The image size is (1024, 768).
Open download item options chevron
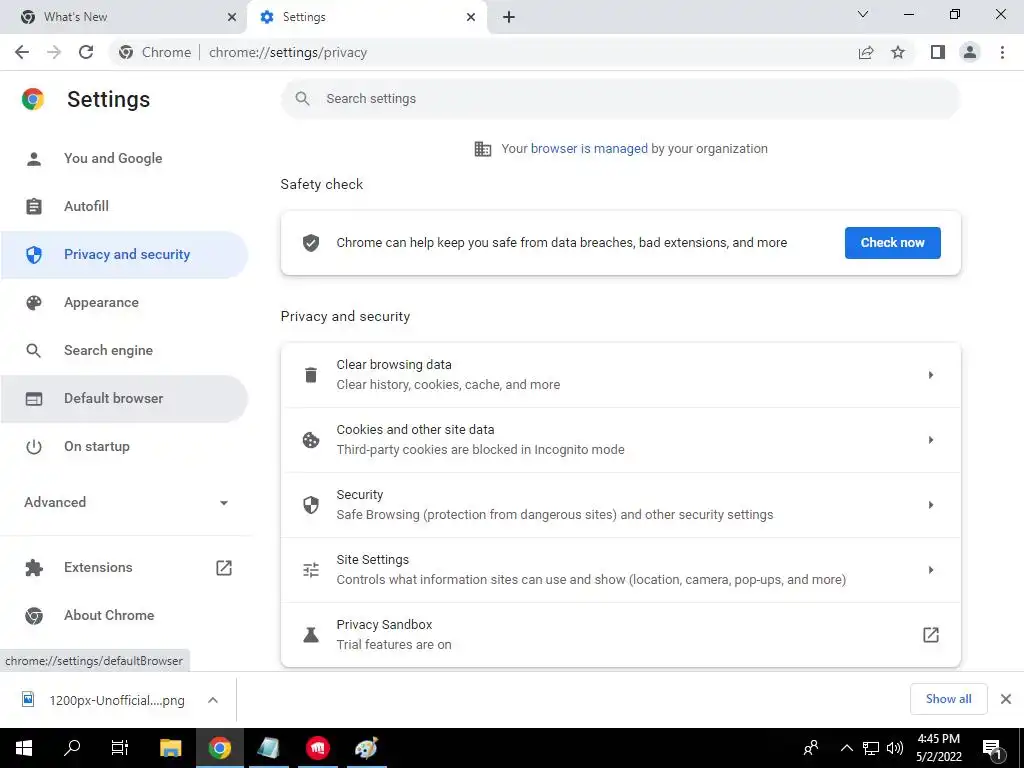213,700
